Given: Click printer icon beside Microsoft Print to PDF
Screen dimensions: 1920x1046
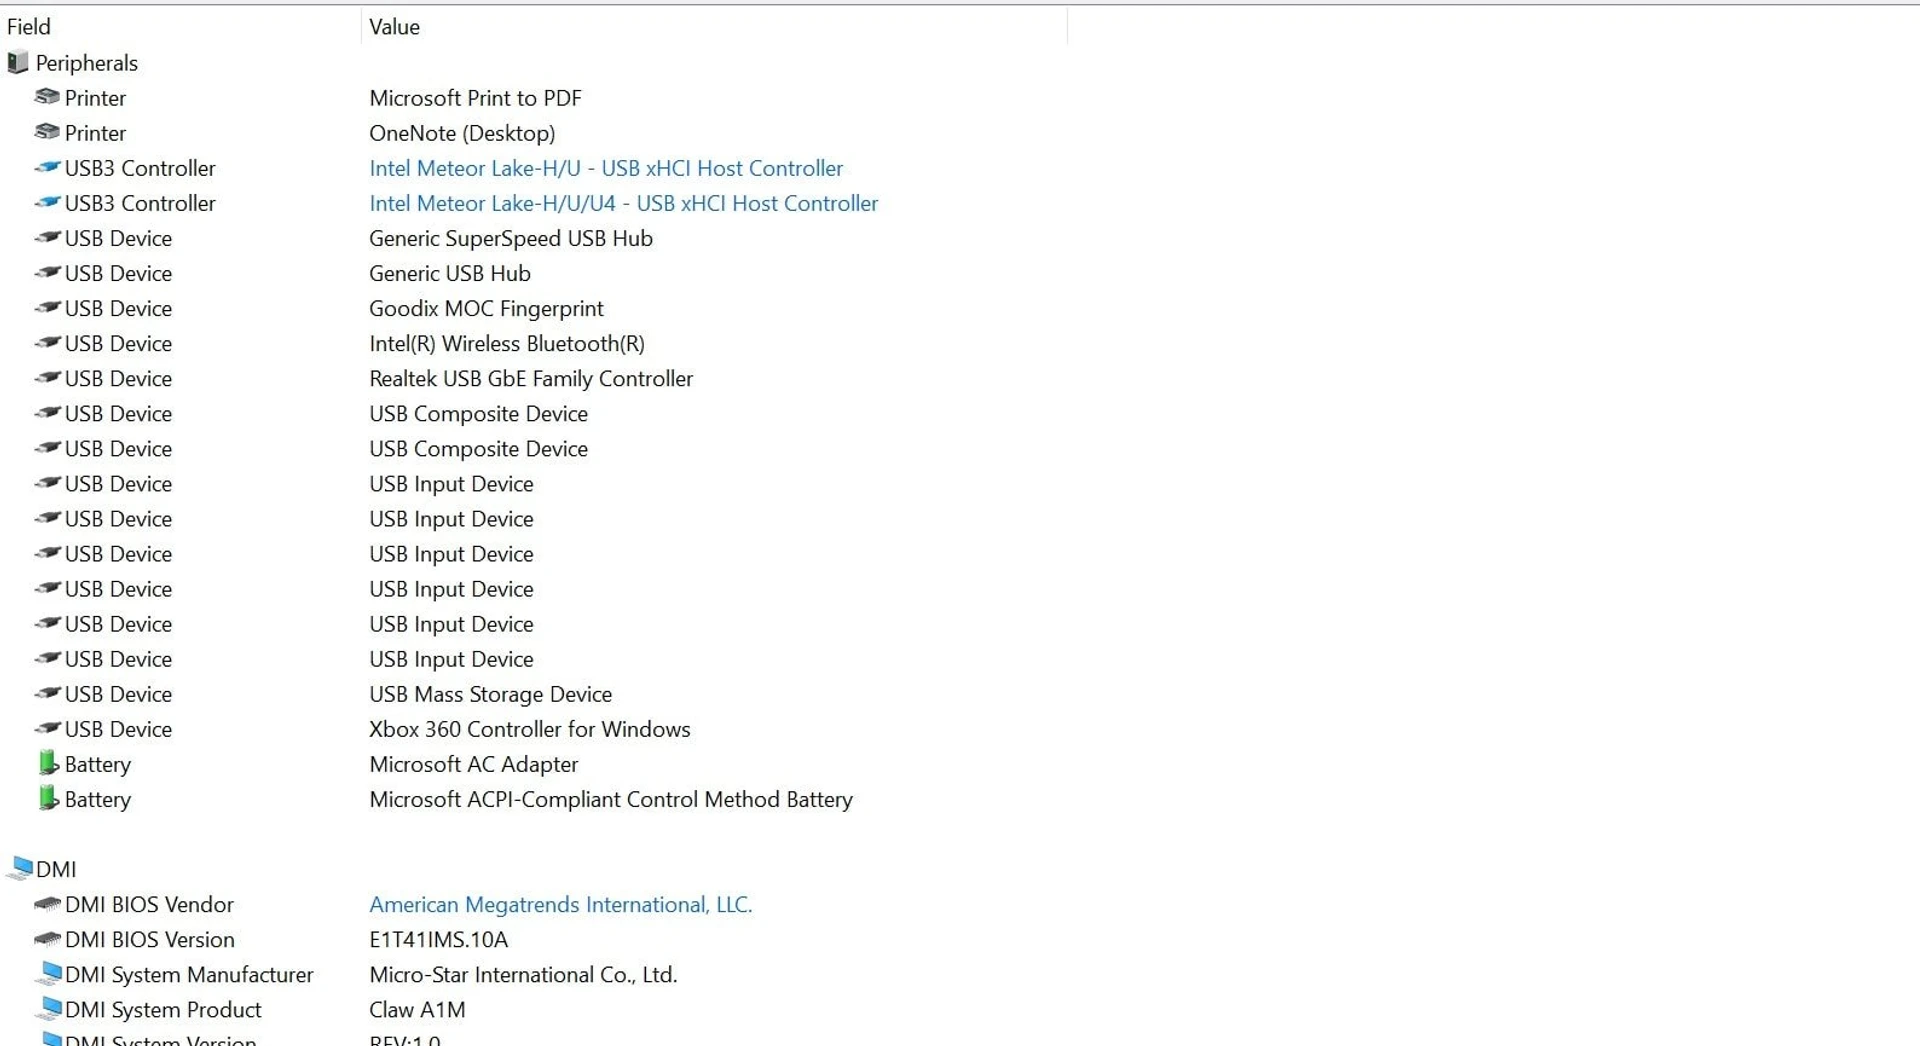Looking at the screenshot, I should [x=47, y=97].
